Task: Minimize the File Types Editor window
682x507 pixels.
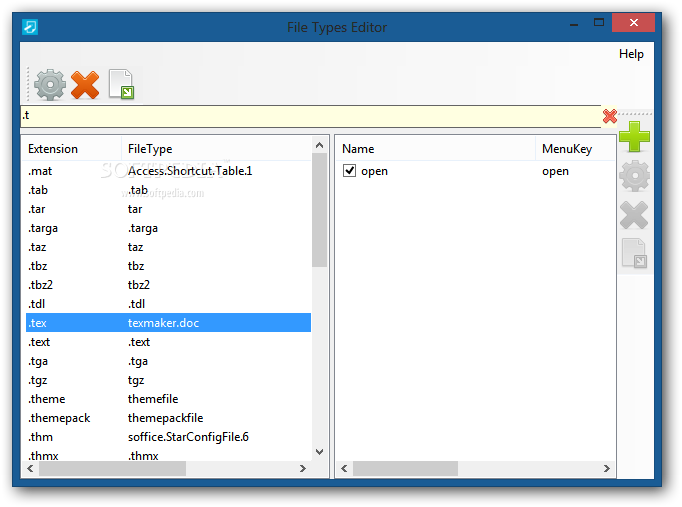Action: click(574, 24)
